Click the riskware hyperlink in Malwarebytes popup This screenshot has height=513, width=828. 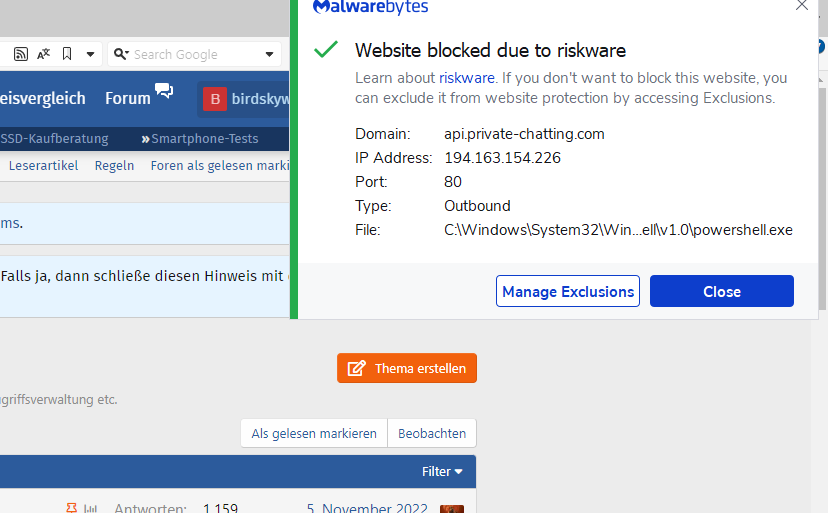pos(467,78)
